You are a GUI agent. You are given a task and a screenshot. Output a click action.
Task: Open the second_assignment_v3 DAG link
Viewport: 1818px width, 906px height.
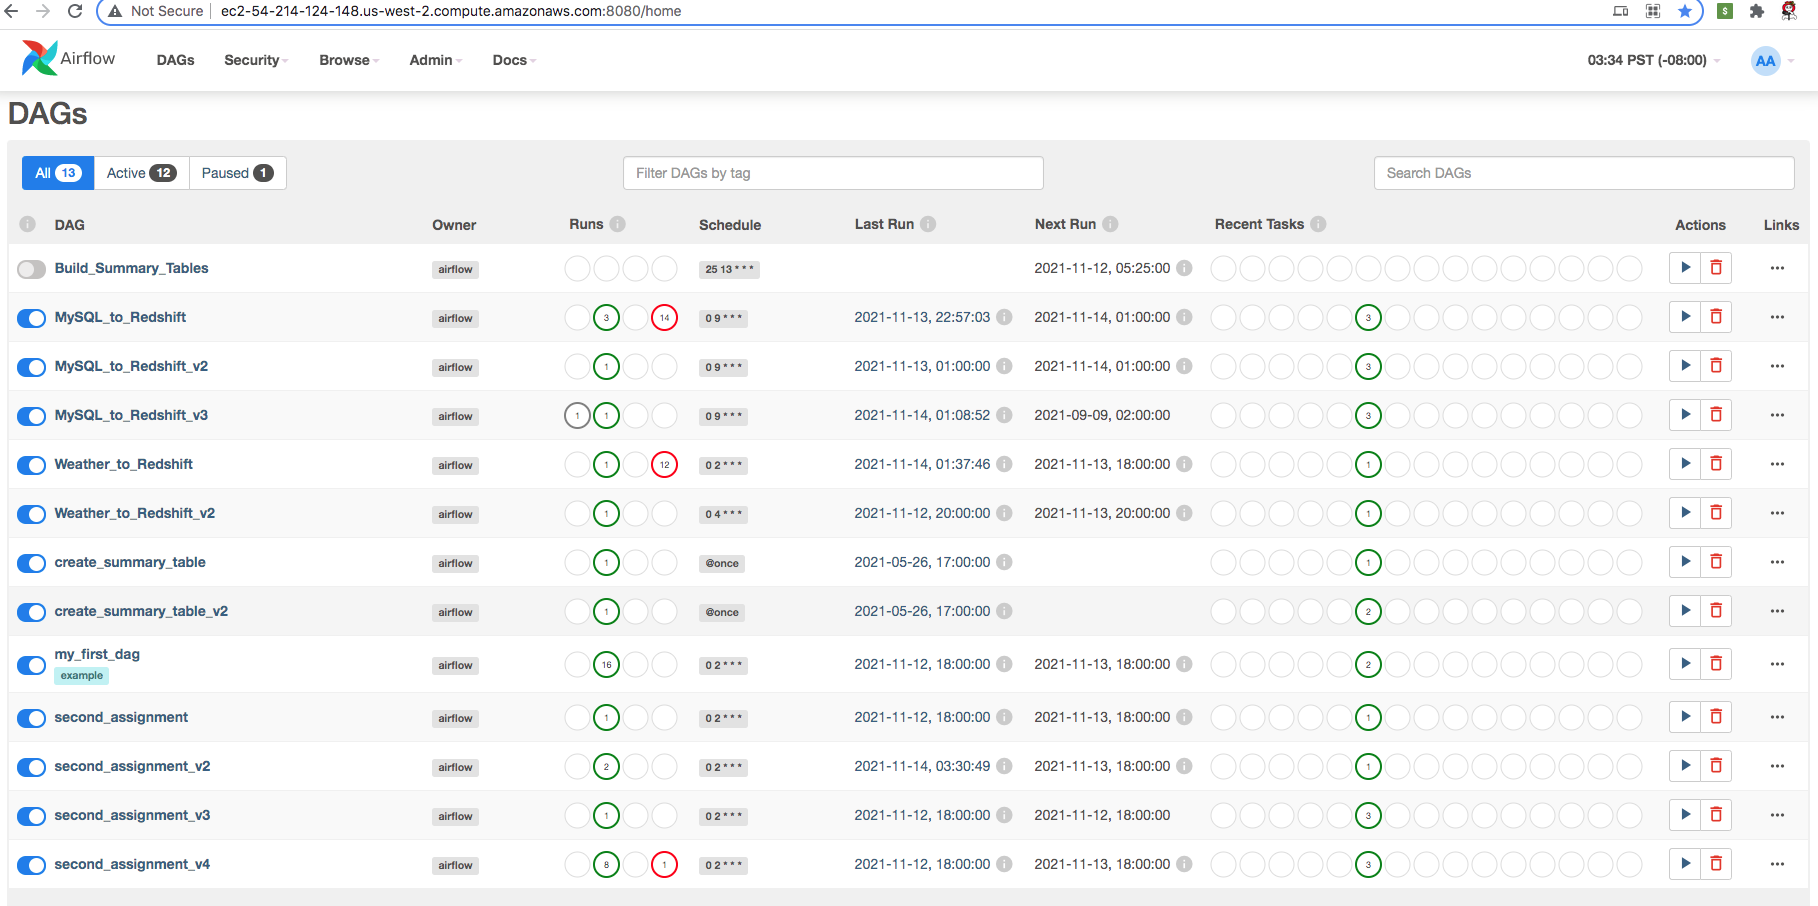tap(132, 815)
